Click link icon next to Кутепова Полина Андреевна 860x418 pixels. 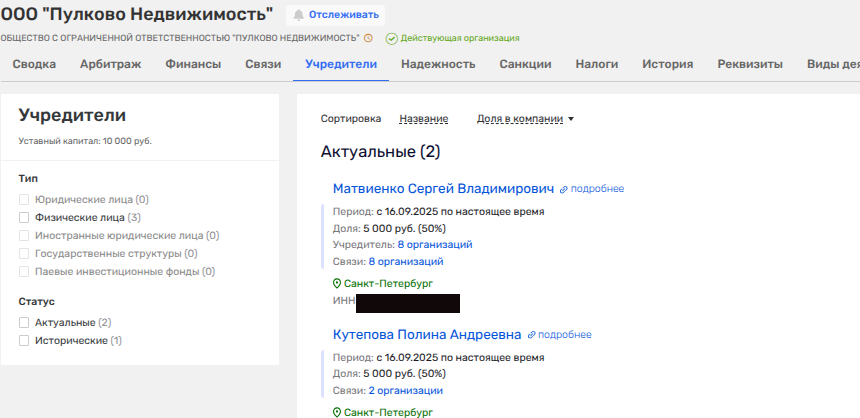coord(532,335)
